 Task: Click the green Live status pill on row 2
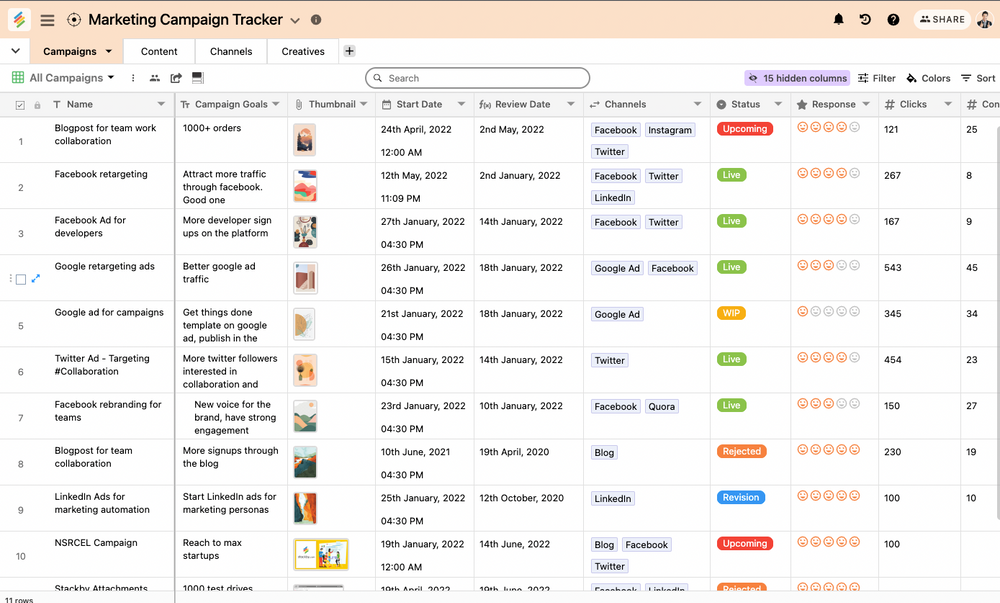731,174
